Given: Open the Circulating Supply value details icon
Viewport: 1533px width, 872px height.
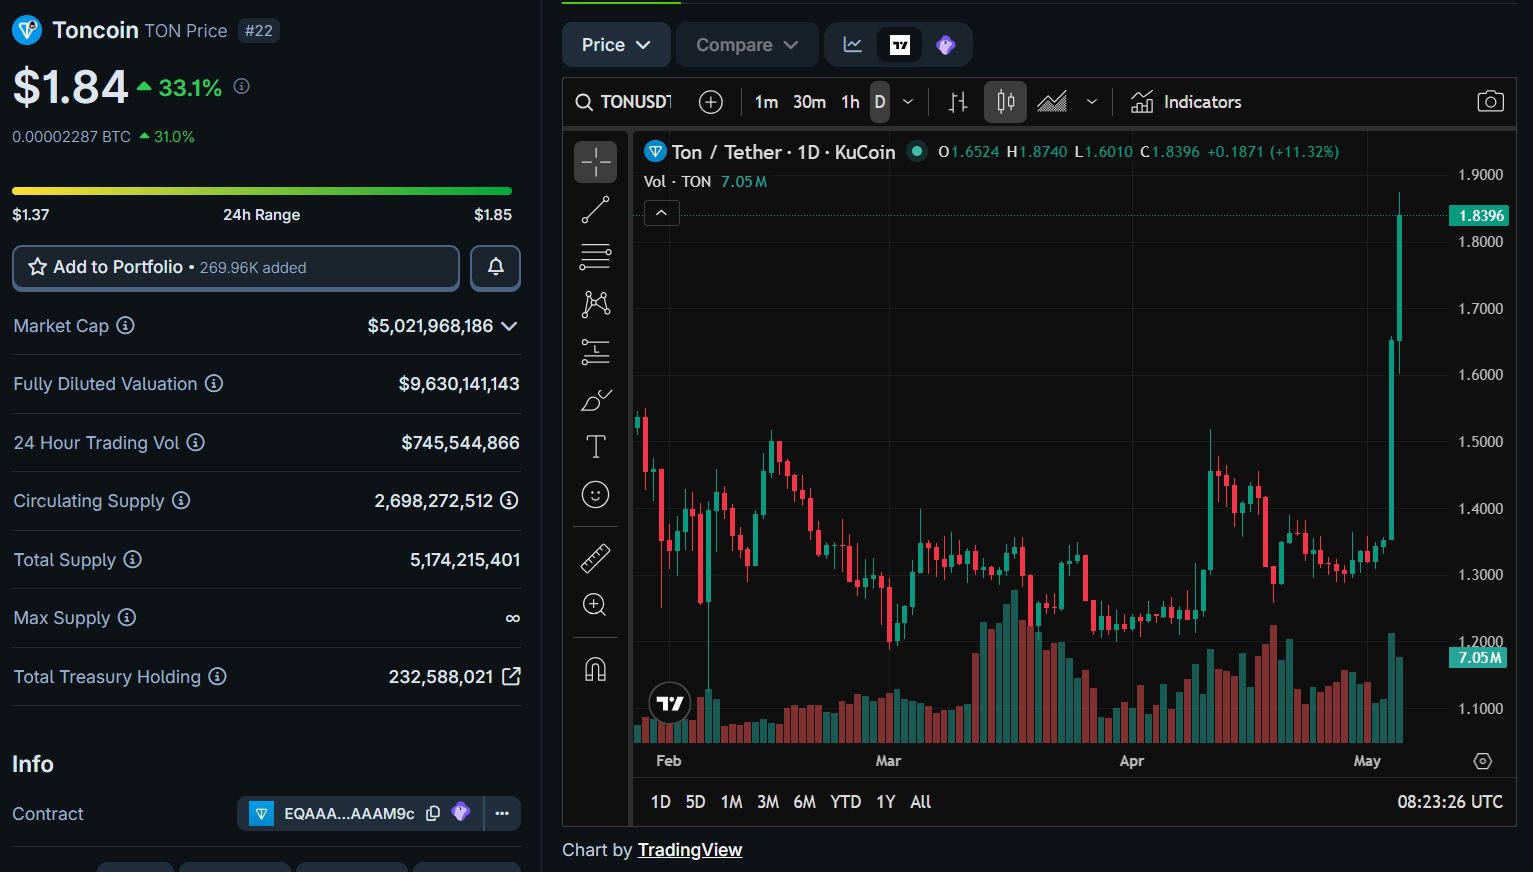Looking at the screenshot, I should pyautogui.click(x=509, y=500).
